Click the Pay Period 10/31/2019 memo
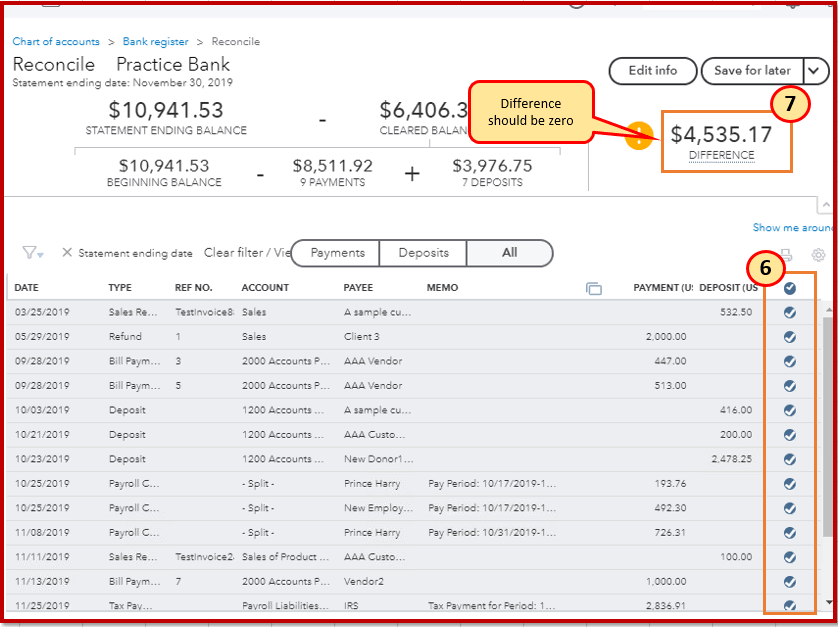This screenshot has width=838, height=627. pos(492,532)
